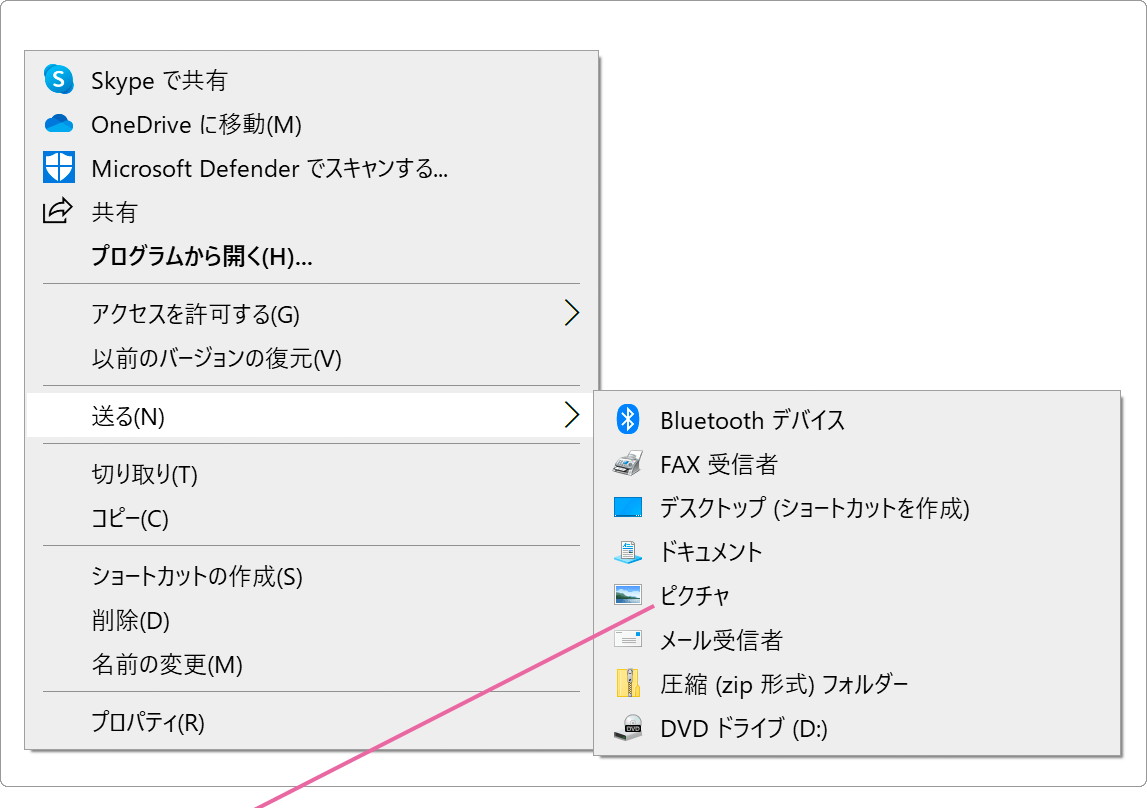
Task: Choose デスクトップ (ショートカットを作成)
Action: click(x=857, y=507)
